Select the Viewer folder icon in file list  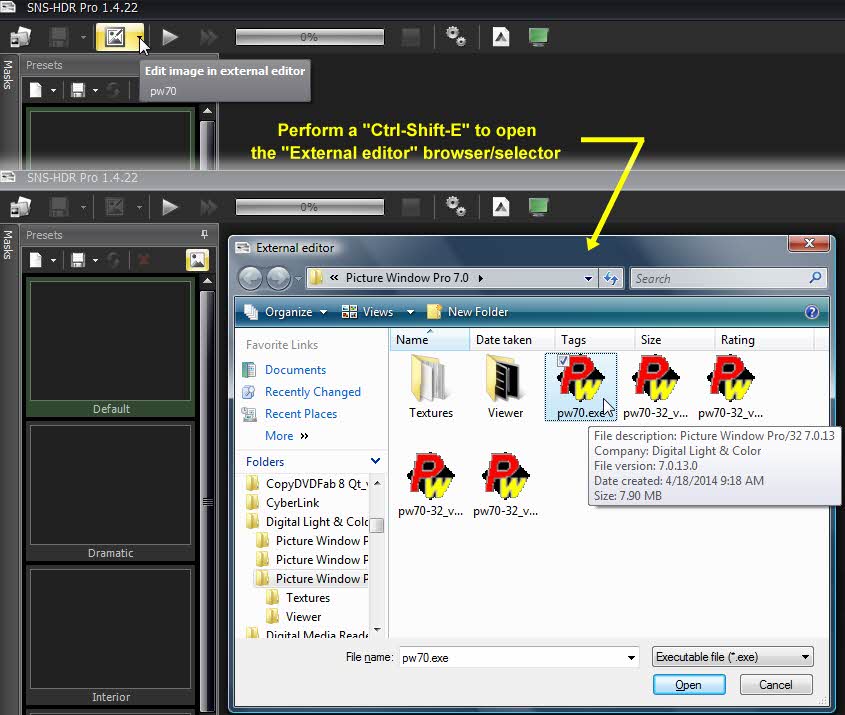pyautogui.click(x=505, y=386)
